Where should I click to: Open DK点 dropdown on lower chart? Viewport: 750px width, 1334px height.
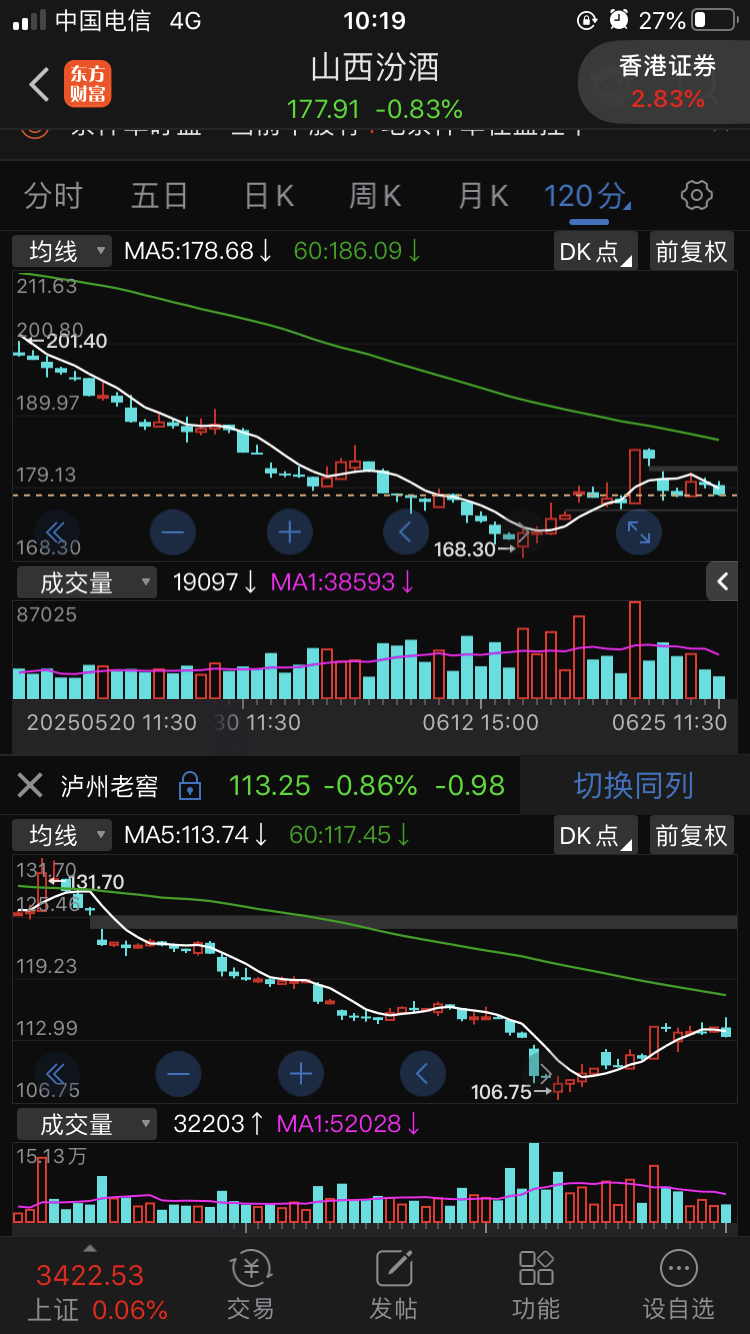(x=596, y=835)
